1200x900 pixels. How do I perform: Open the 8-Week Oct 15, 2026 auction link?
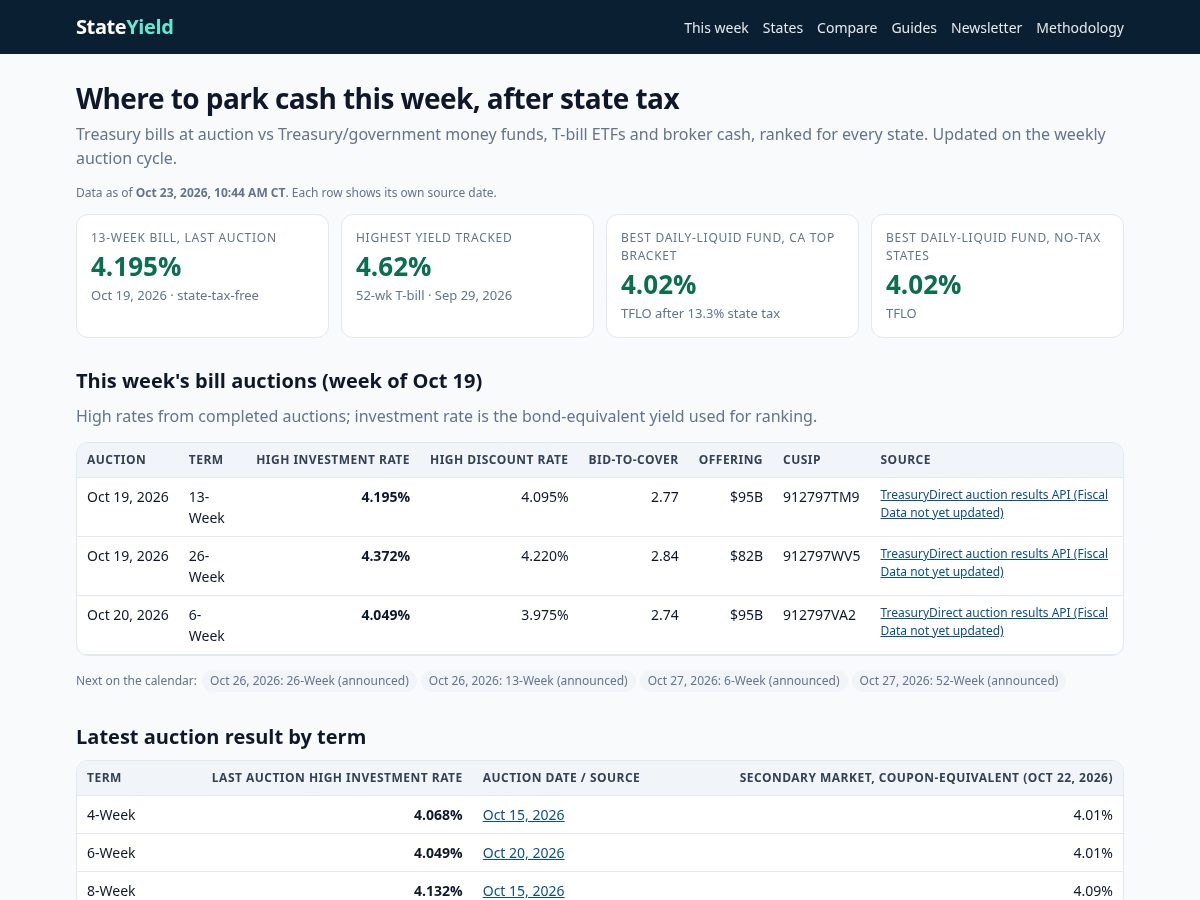click(523, 891)
